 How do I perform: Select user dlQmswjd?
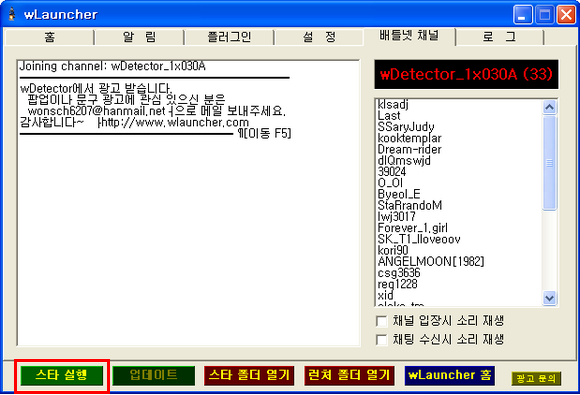pyautogui.click(x=404, y=161)
